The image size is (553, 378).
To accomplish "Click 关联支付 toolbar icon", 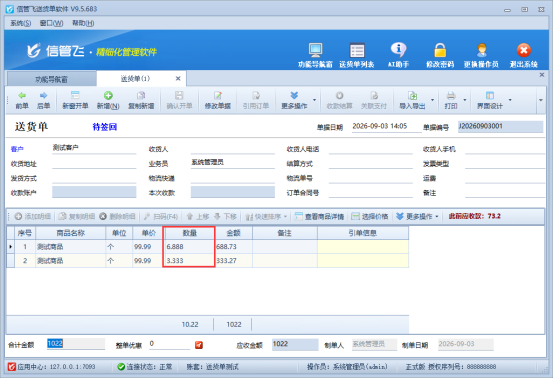I will tap(374, 100).
